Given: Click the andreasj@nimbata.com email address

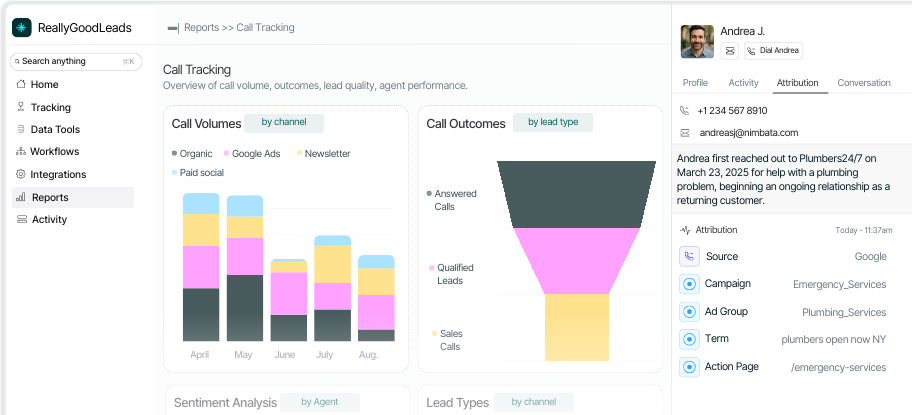Looking at the screenshot, I should (748, 132).
